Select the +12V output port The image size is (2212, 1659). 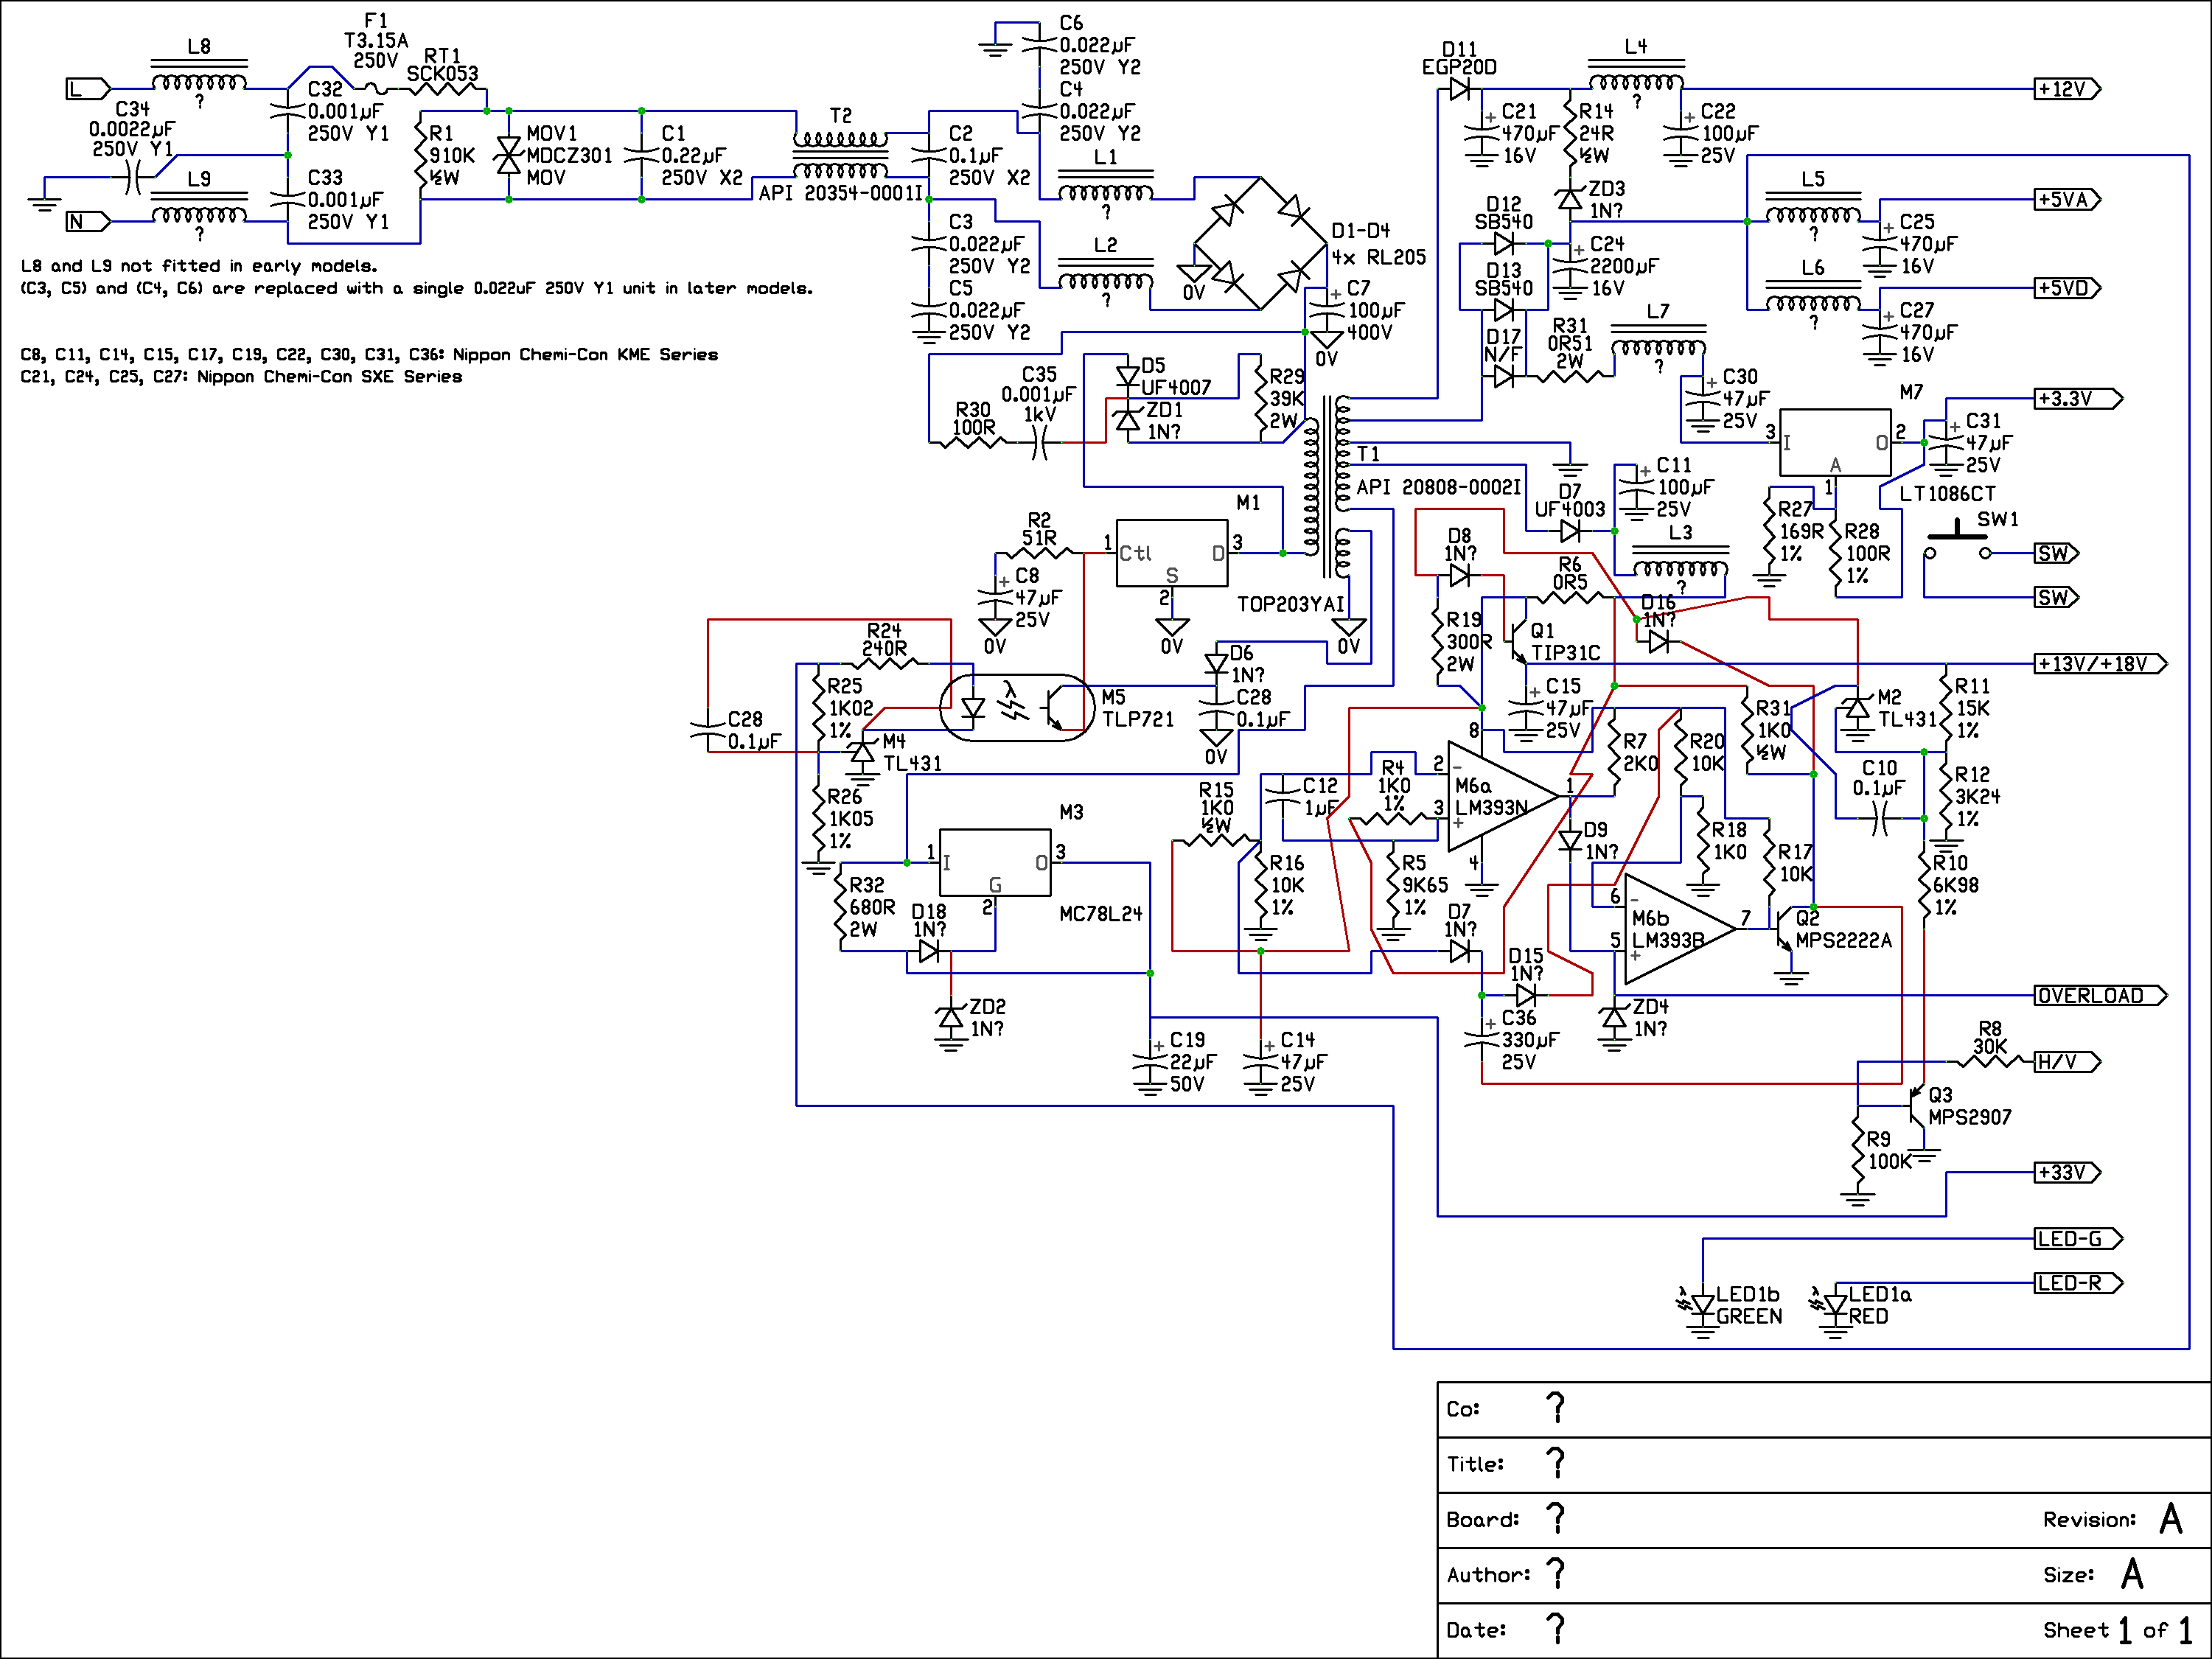coord(2068,89)
